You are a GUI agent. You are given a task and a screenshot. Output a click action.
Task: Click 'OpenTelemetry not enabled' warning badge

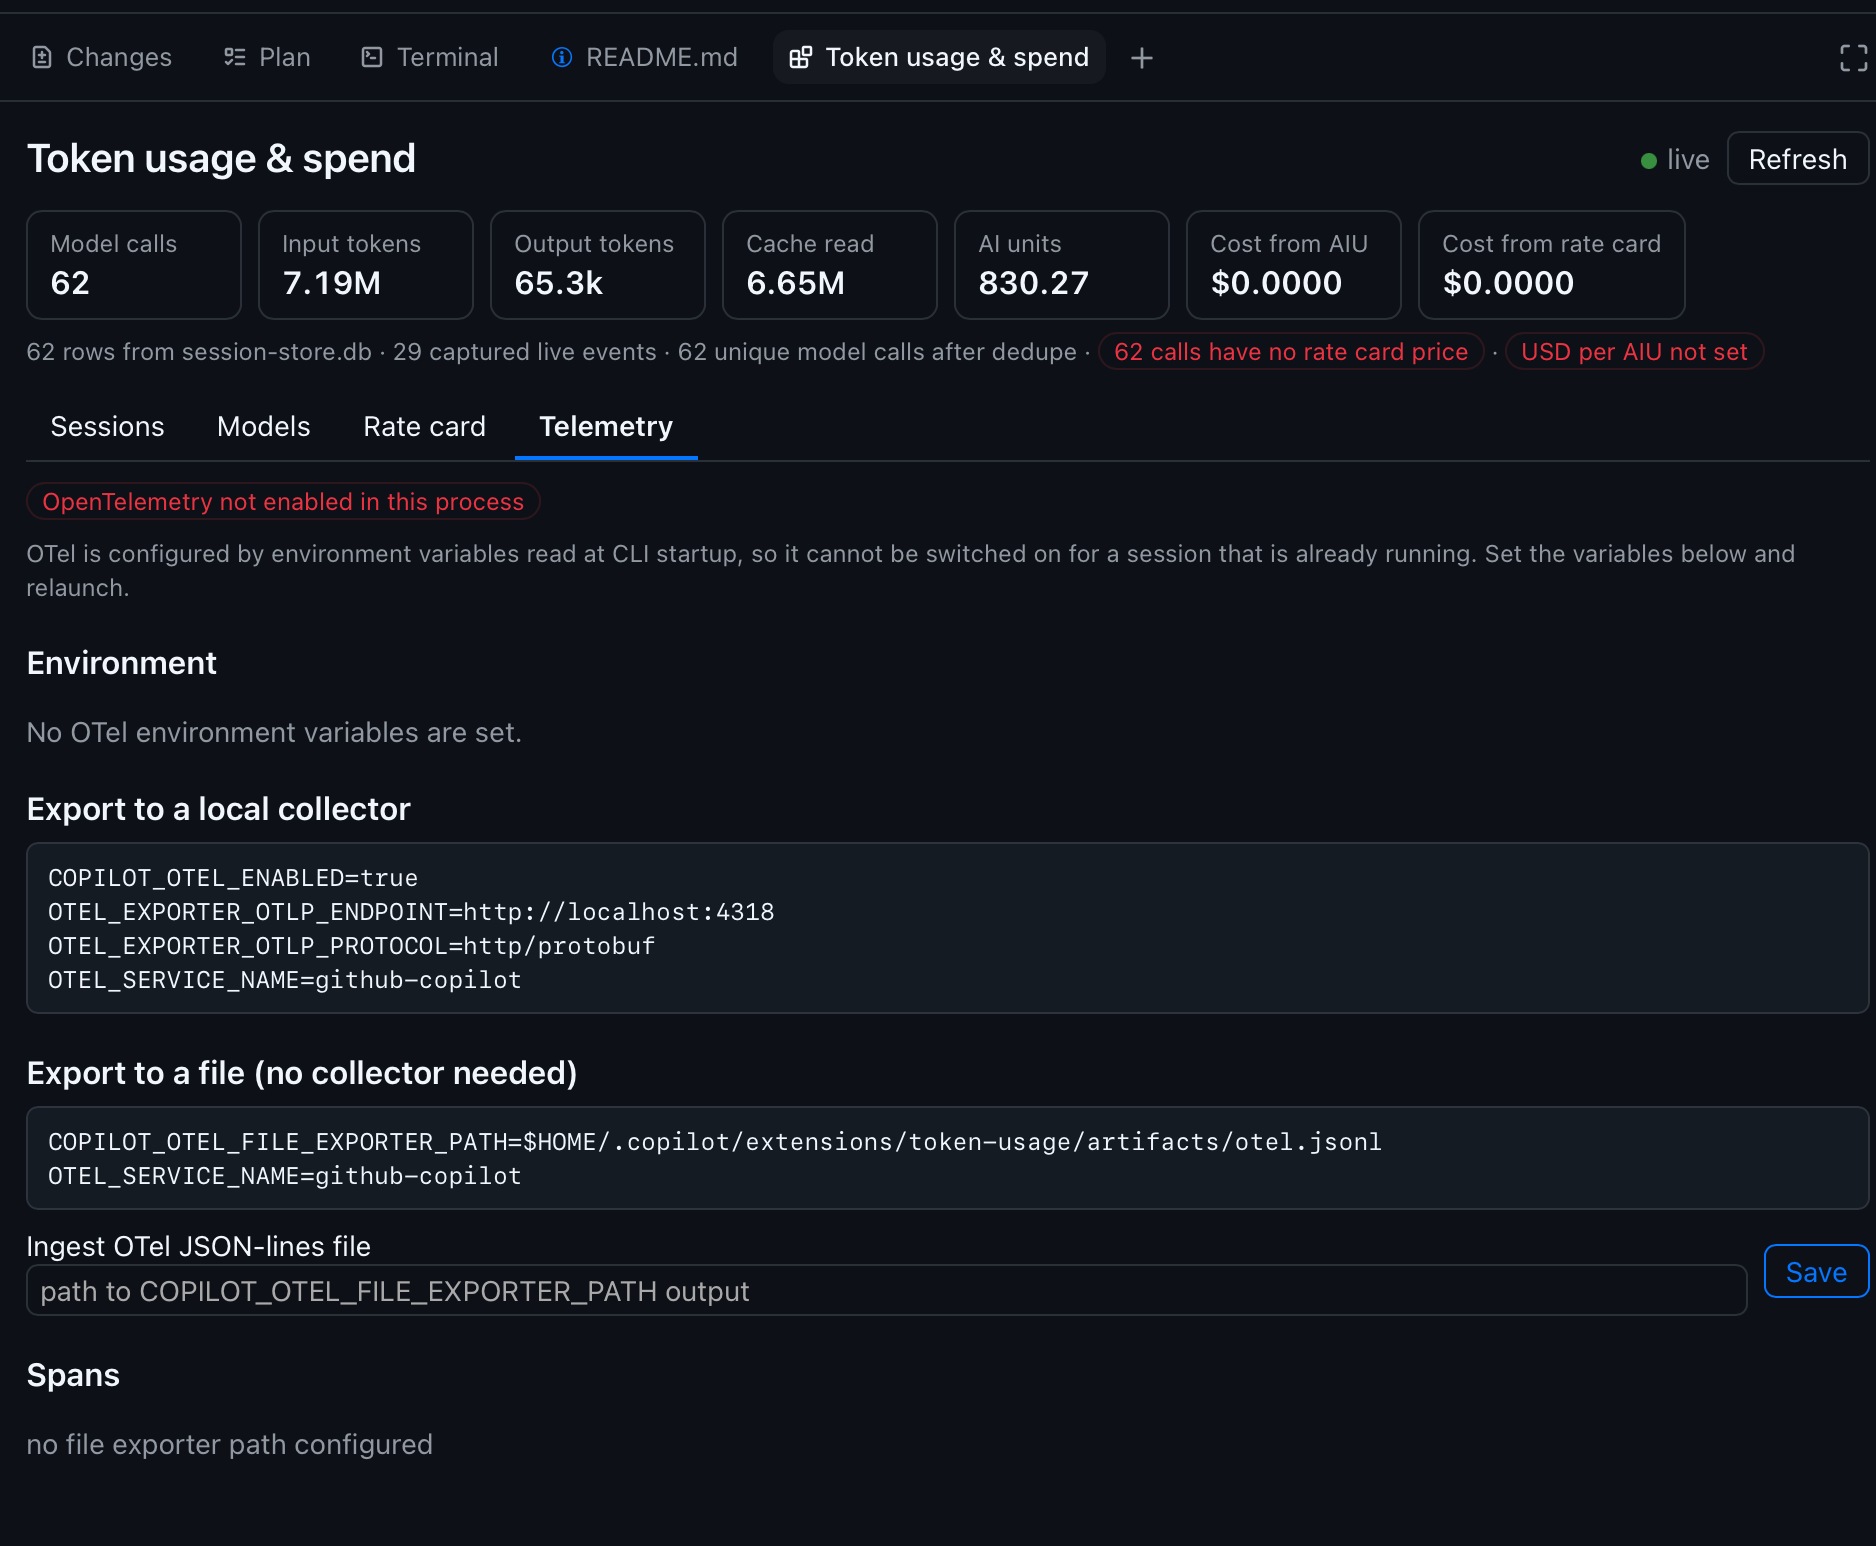(283, 501)
